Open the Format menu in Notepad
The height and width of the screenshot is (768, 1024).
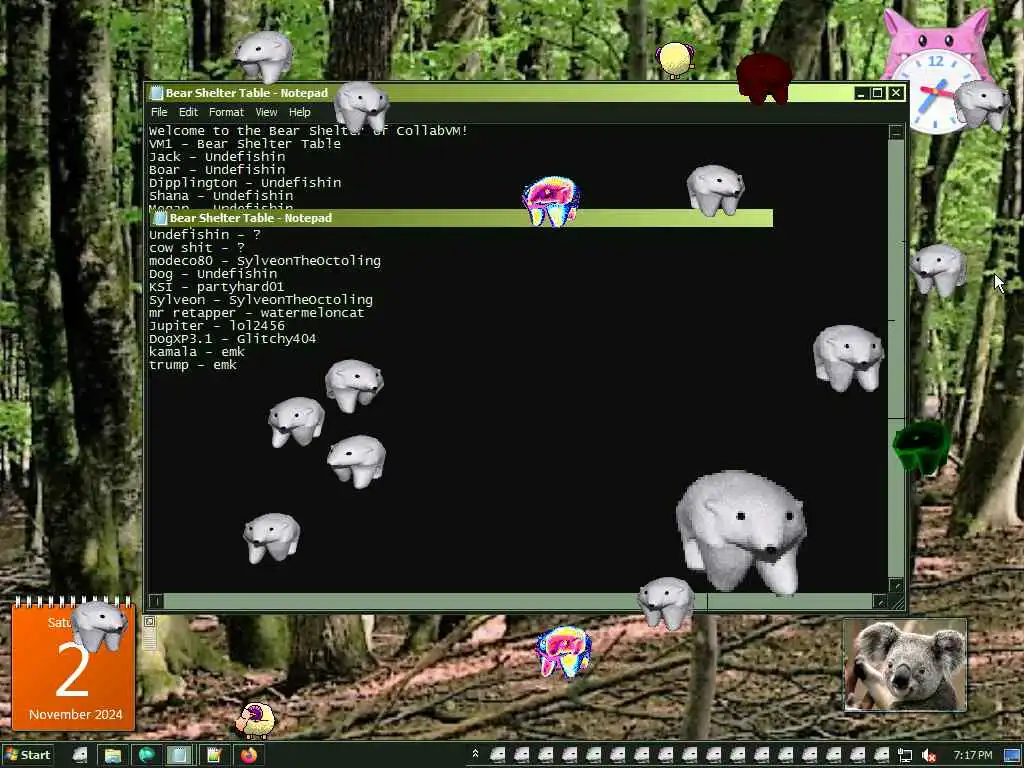226,112
